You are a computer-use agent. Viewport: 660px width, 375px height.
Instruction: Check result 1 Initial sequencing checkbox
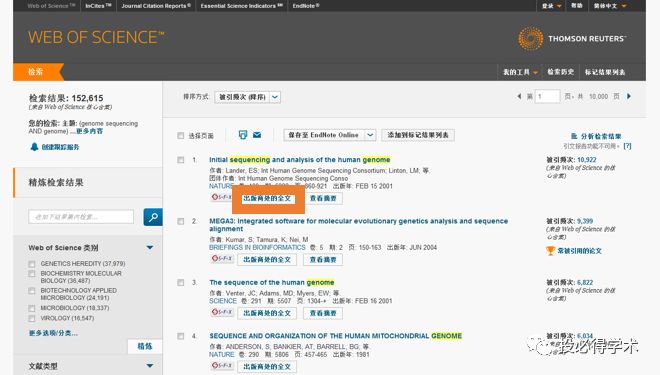point(181,160)
